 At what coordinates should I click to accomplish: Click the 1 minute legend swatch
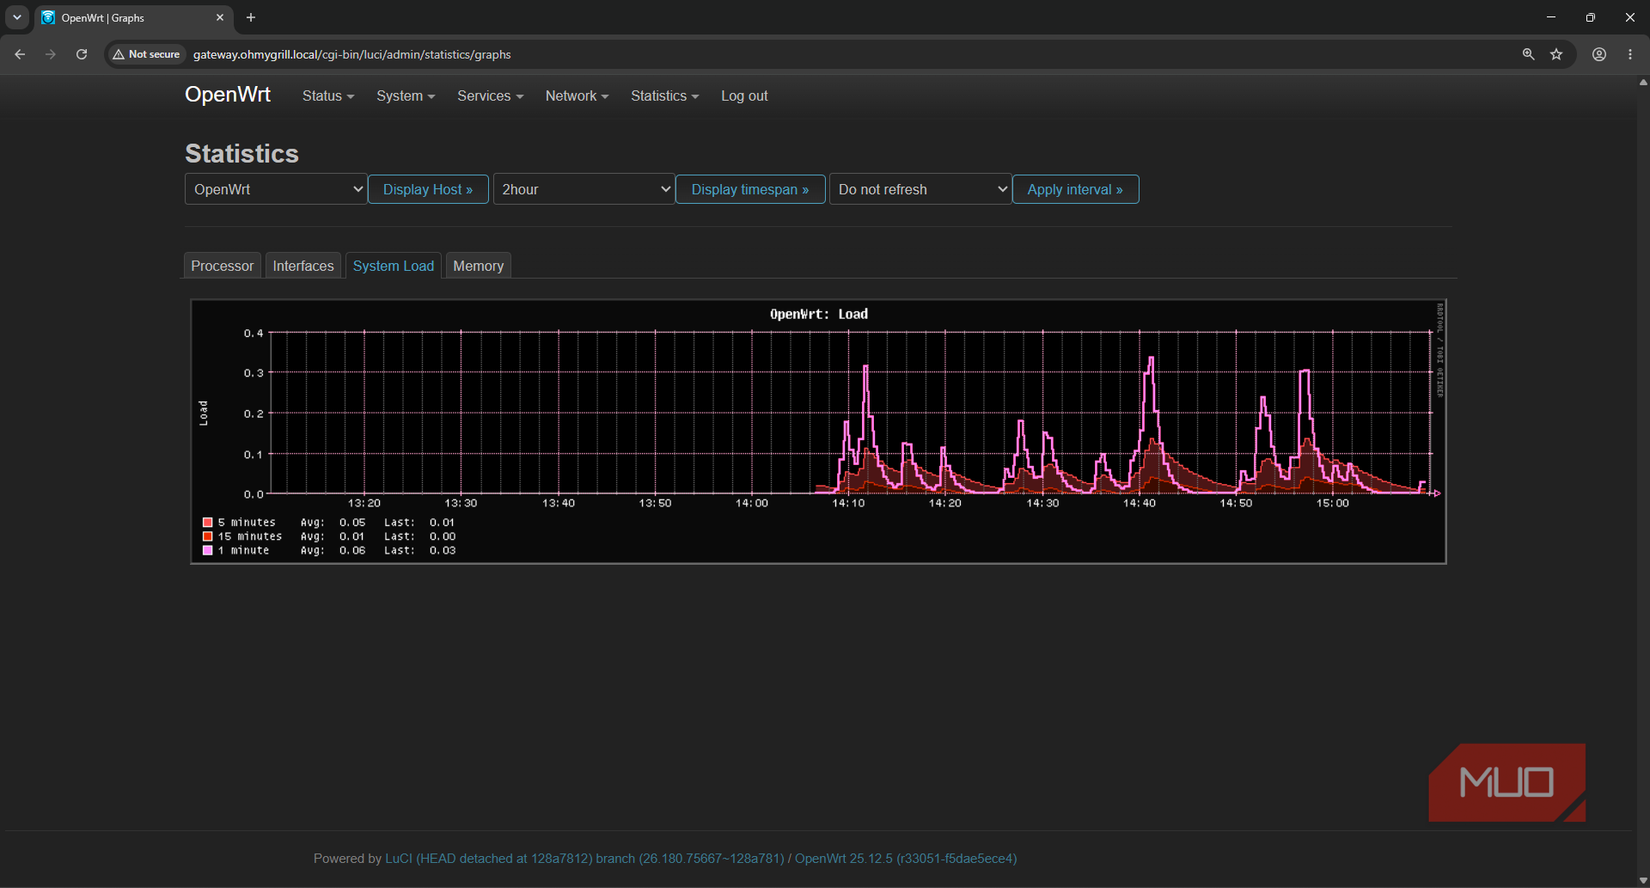pyautogui.click(x=208, y=550)
